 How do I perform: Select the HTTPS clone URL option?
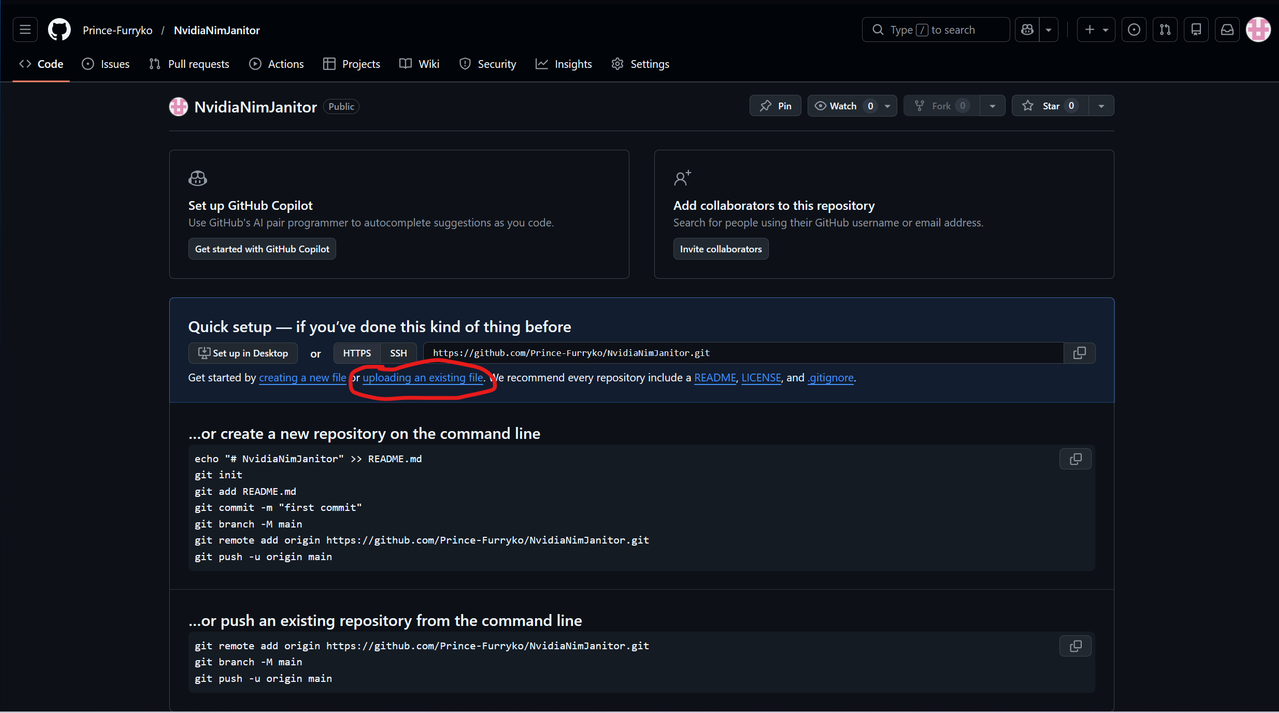(x=357, y=353)
